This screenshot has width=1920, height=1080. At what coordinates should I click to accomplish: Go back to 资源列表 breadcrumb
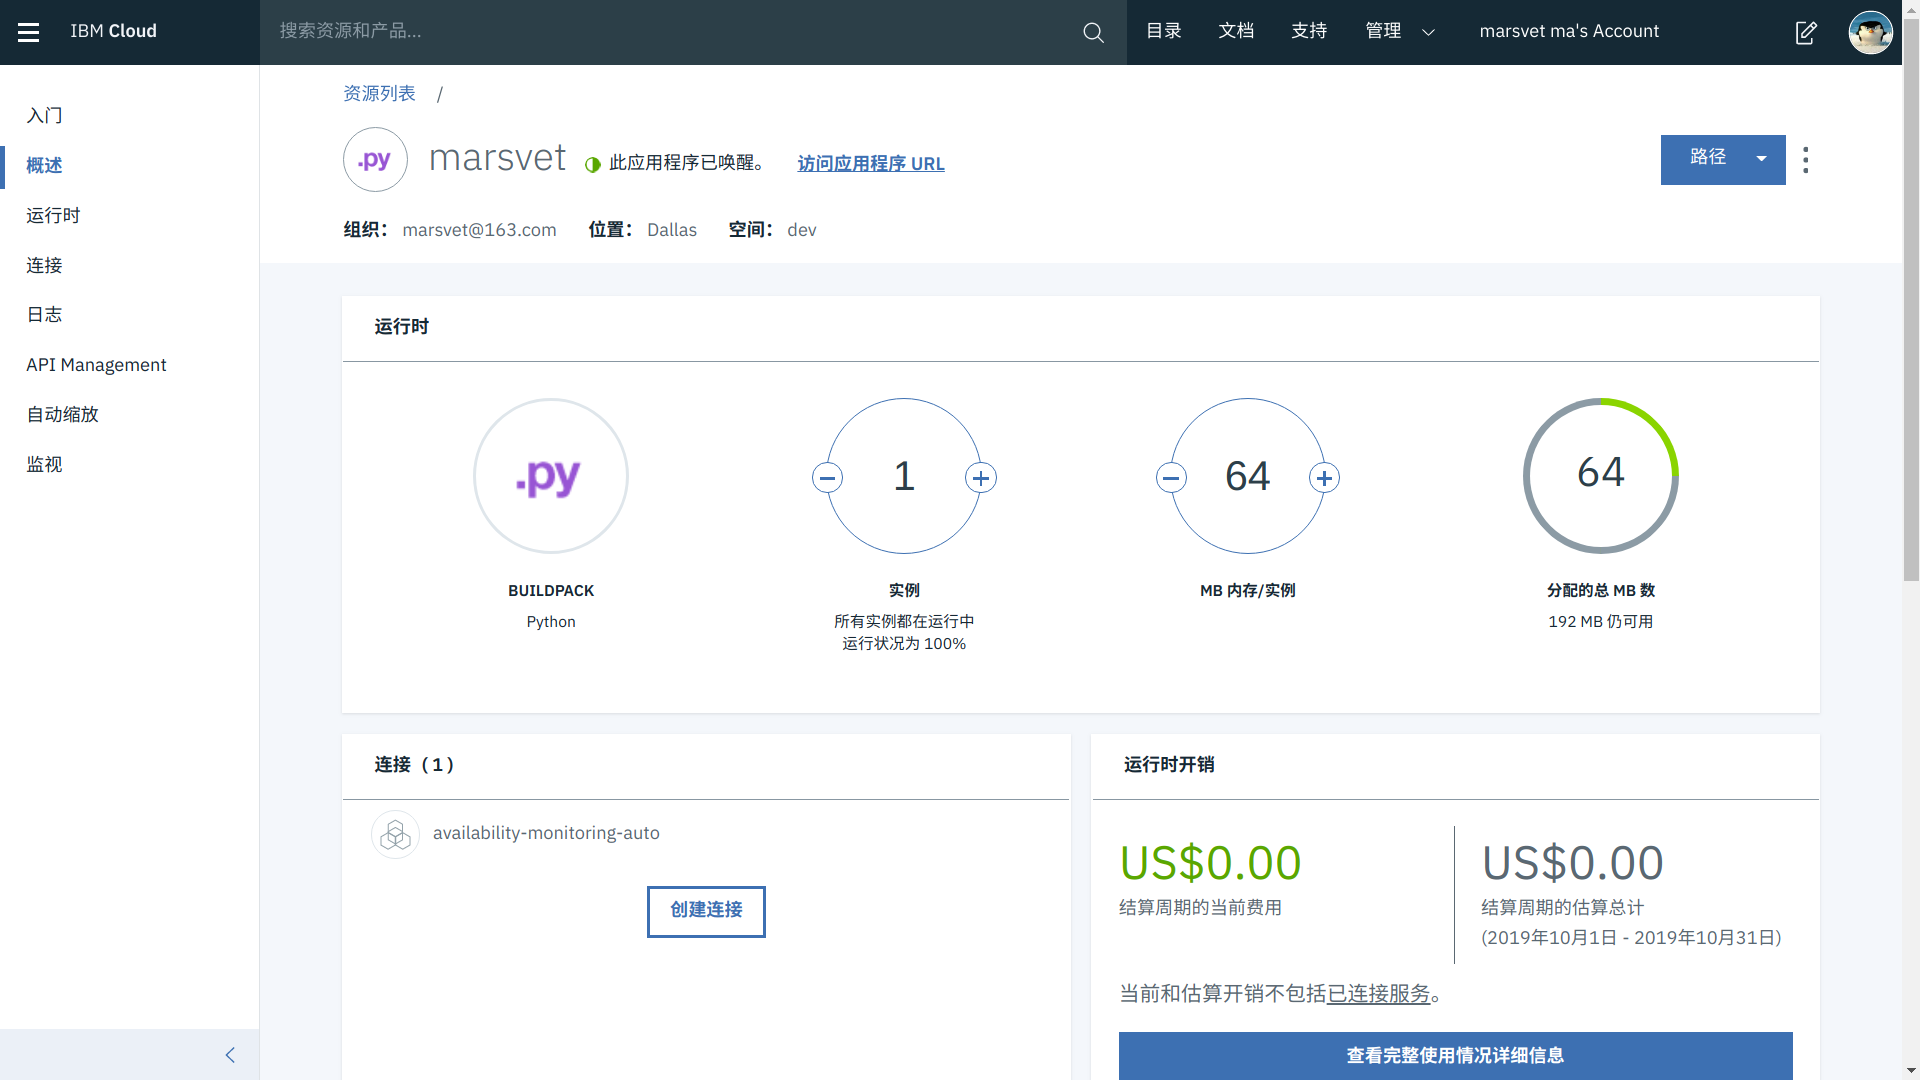[x=379, y=93]
